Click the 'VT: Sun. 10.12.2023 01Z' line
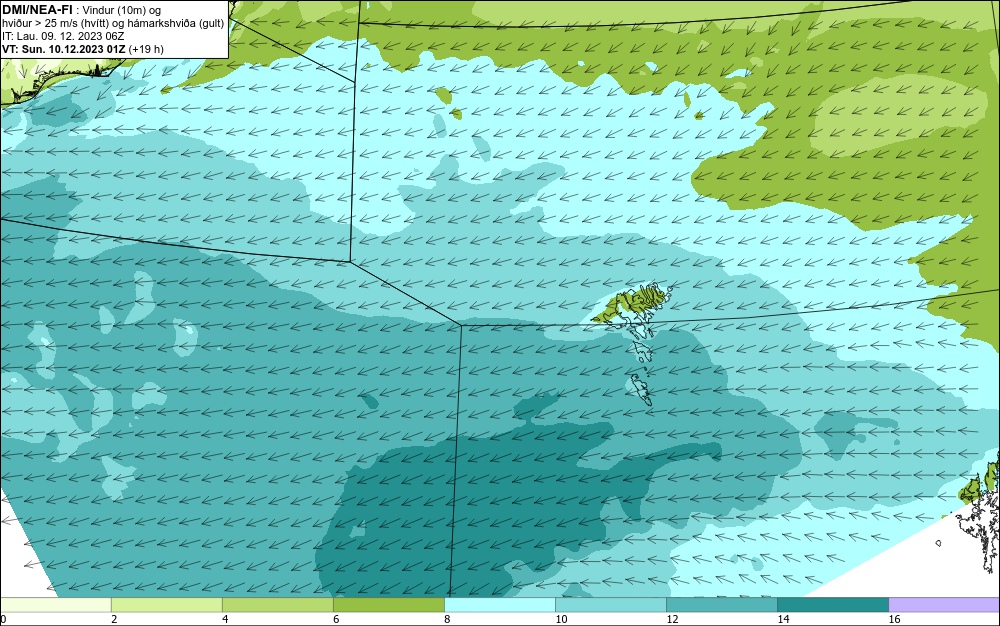The width and height of the screenshot is (1000, 626). tap(83, 49)
